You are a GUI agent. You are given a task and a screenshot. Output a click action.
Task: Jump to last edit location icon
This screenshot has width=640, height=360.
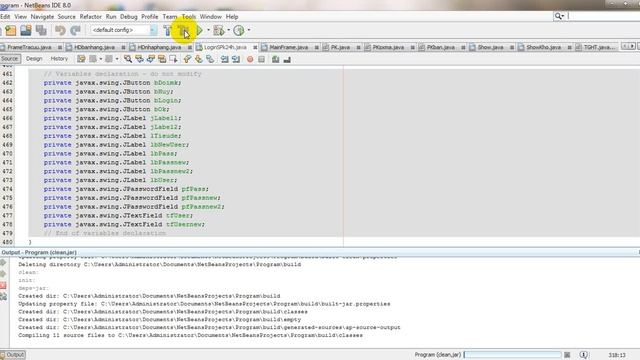(x=81, y=59)
